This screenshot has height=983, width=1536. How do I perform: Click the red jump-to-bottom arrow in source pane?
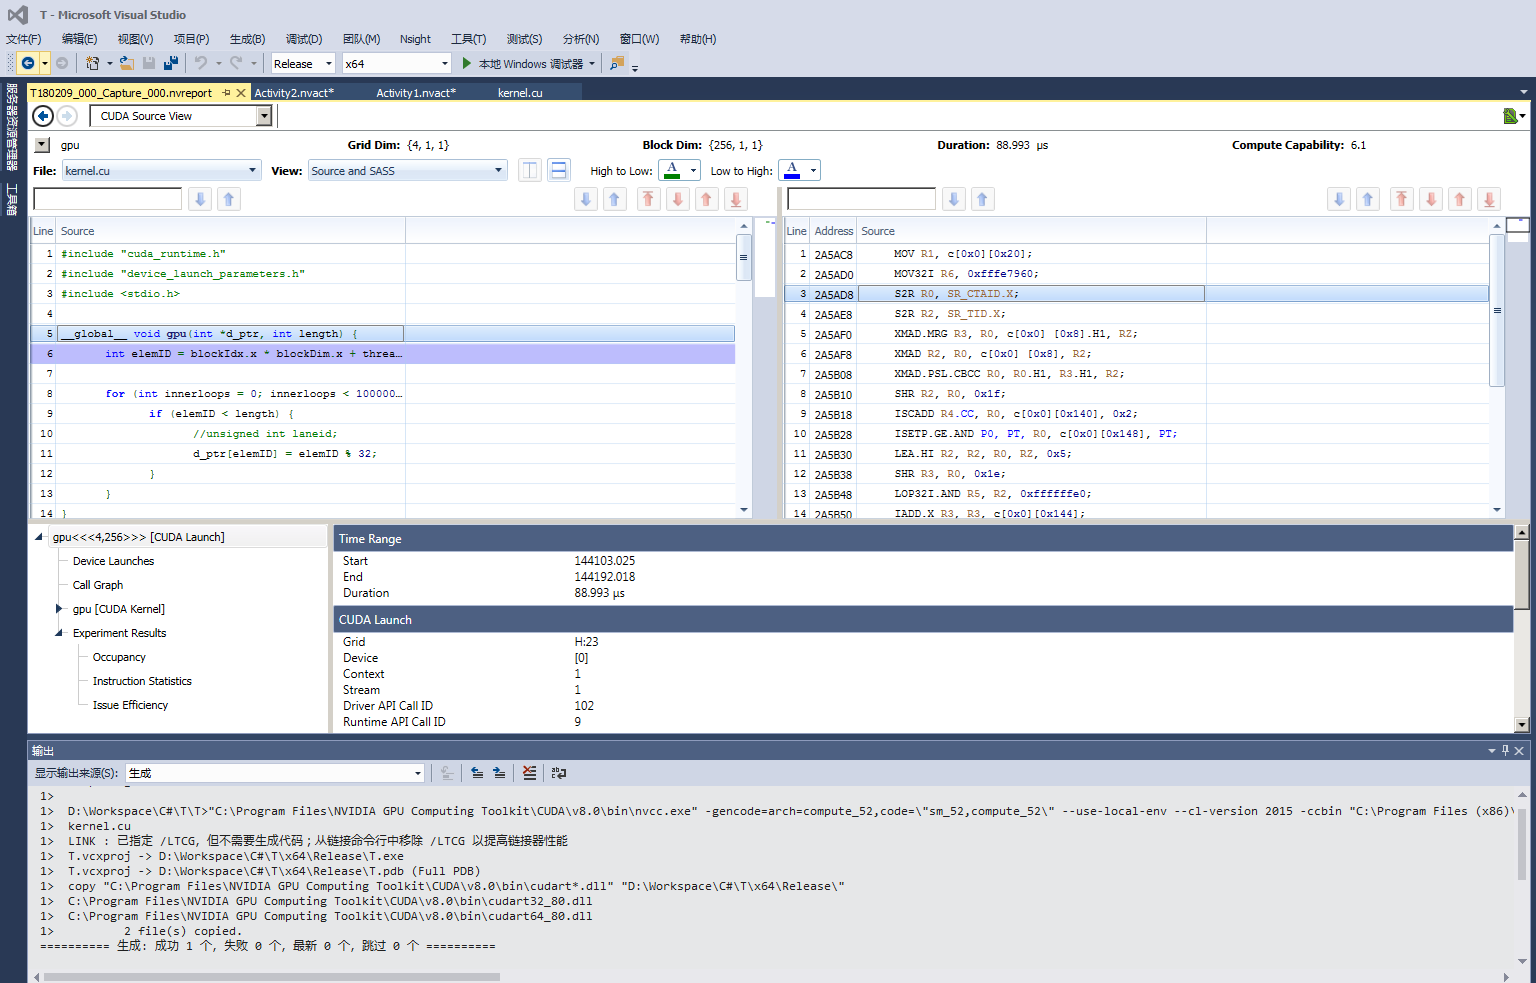736,199
